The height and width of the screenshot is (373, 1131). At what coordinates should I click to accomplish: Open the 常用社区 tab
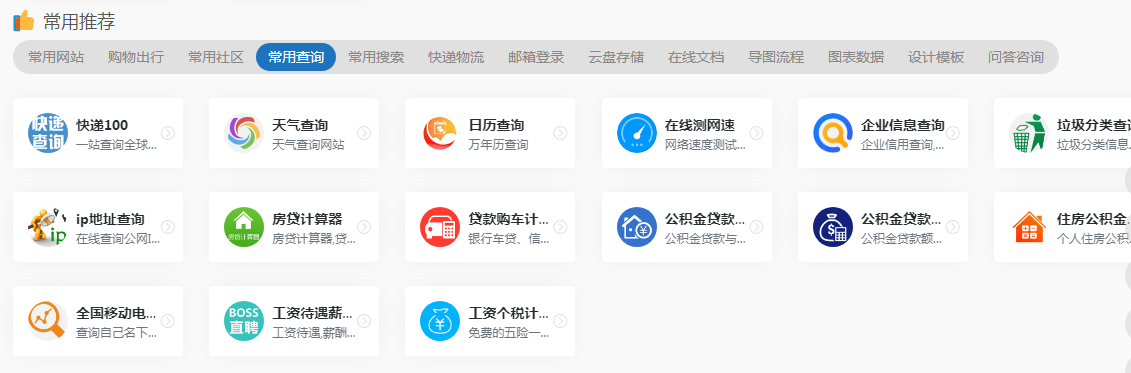pos(216,57)
